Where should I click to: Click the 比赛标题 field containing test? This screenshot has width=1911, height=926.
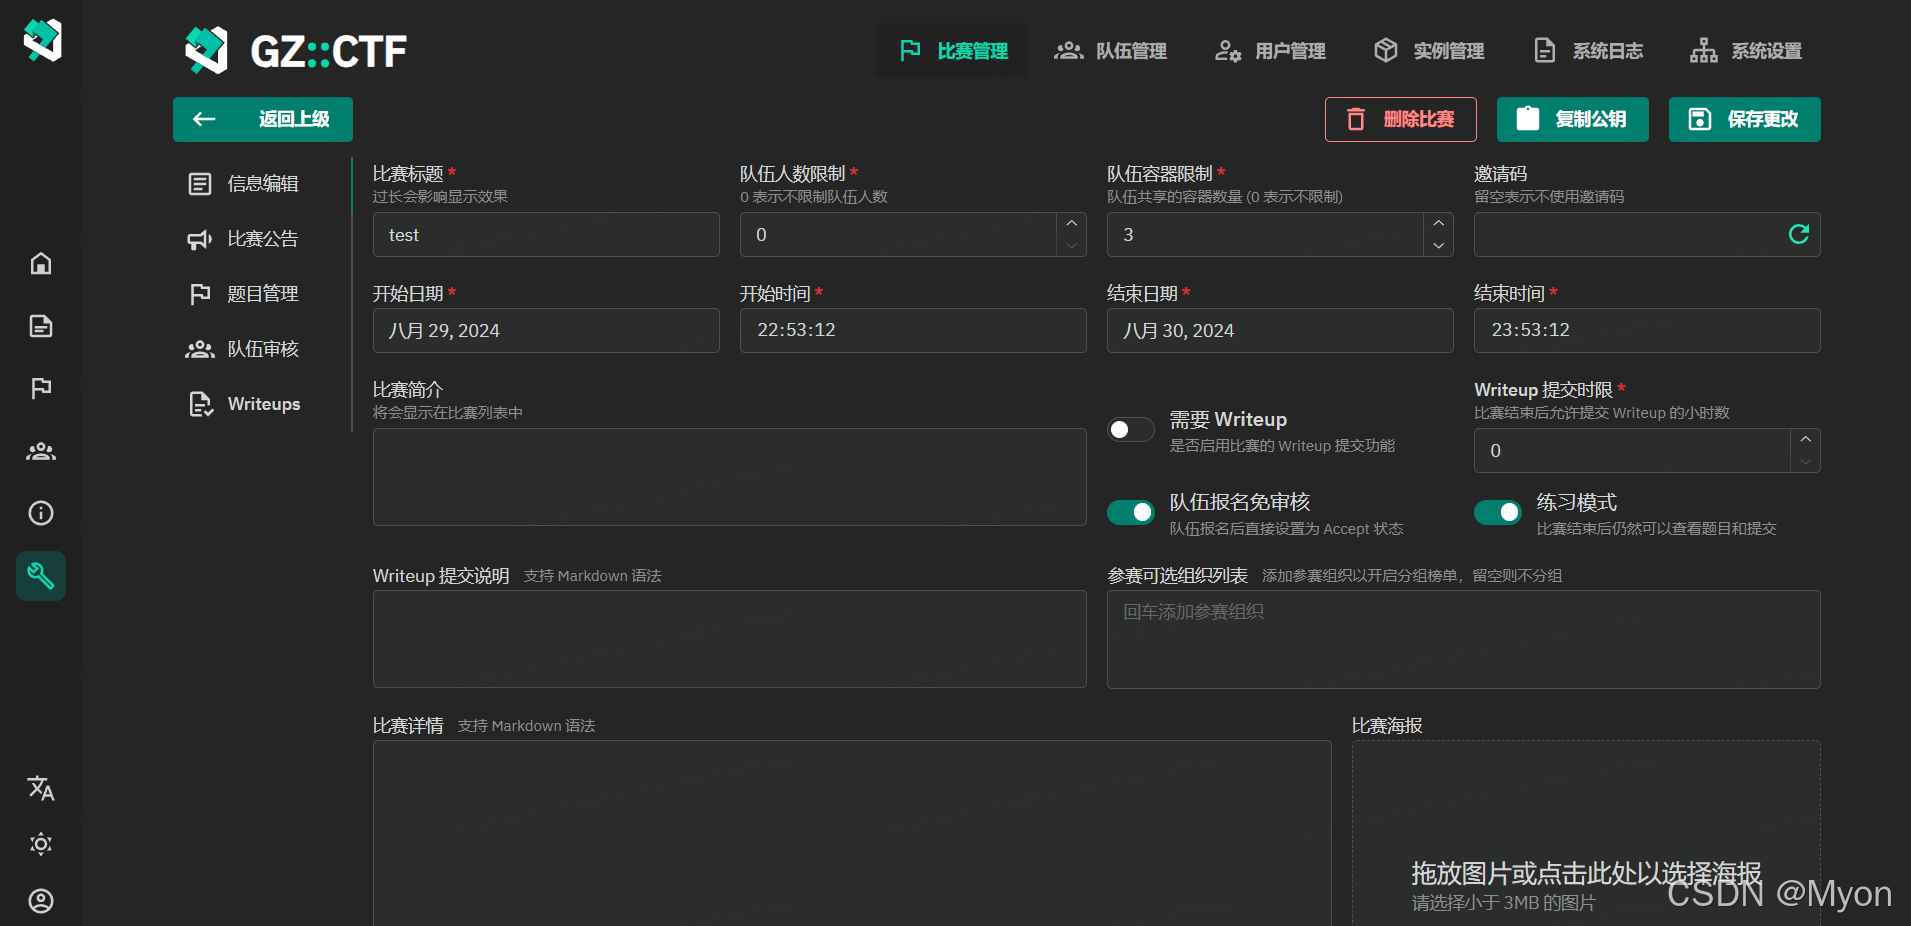click(546, 234)
